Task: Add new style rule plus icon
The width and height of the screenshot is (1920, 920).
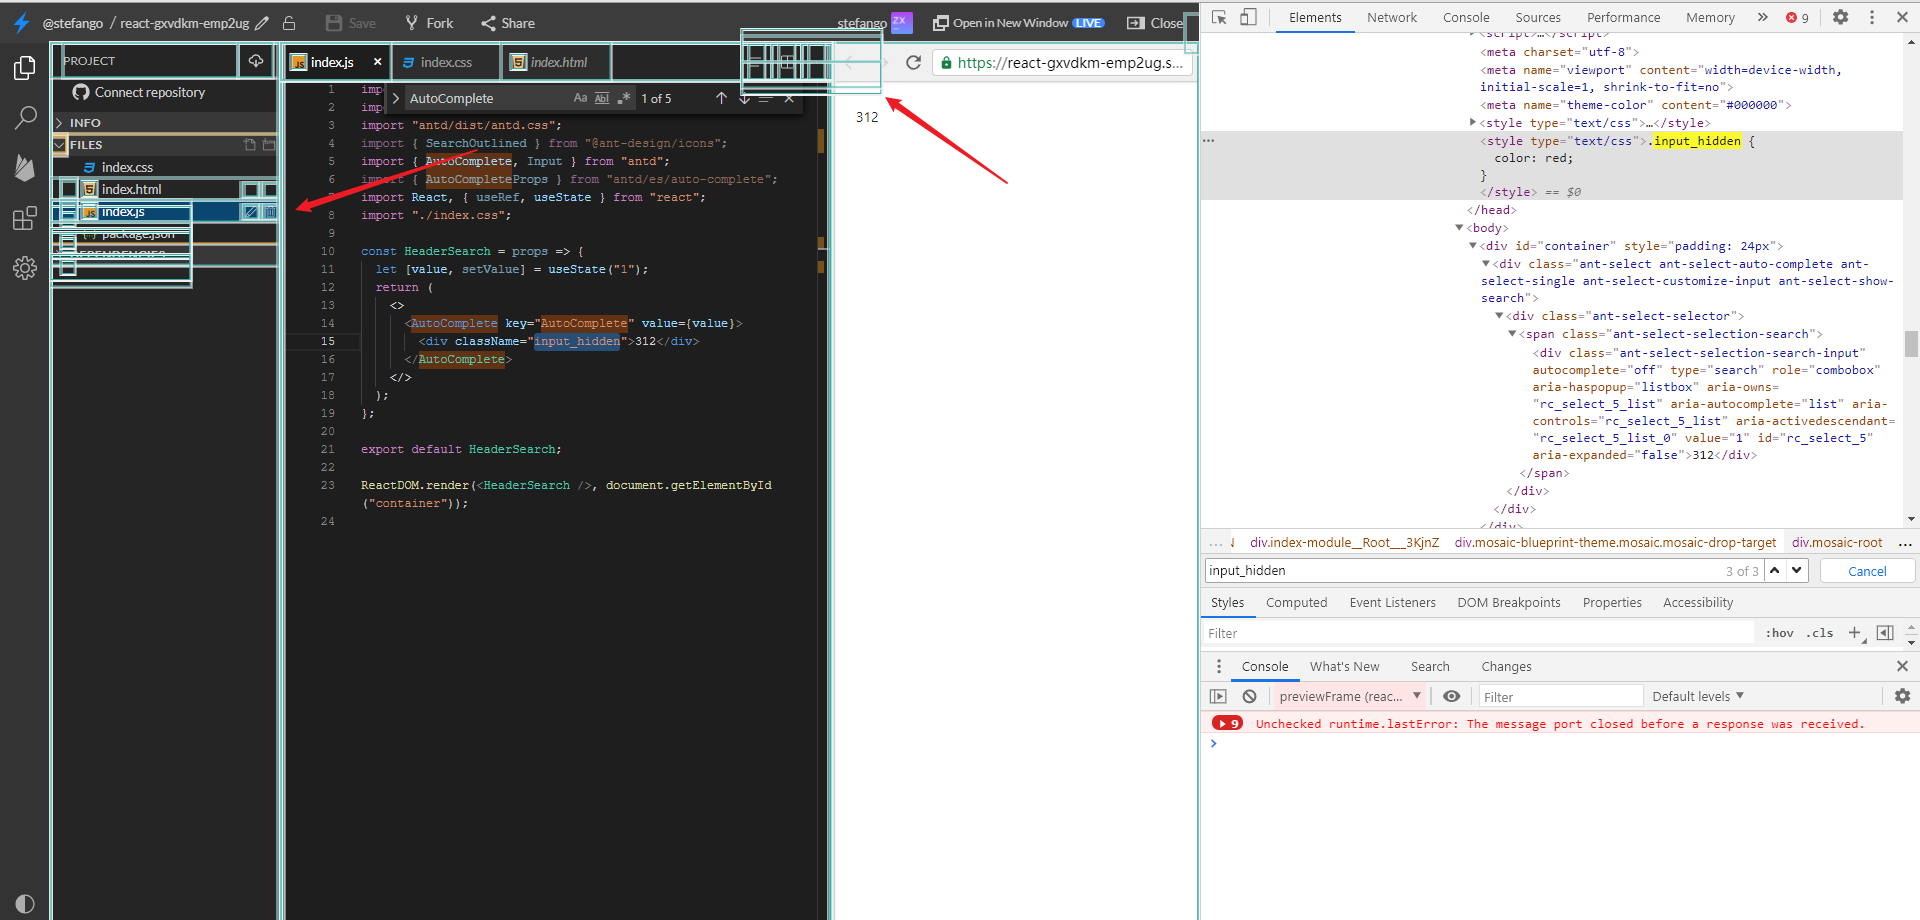Action: [x=1855, y=633]
